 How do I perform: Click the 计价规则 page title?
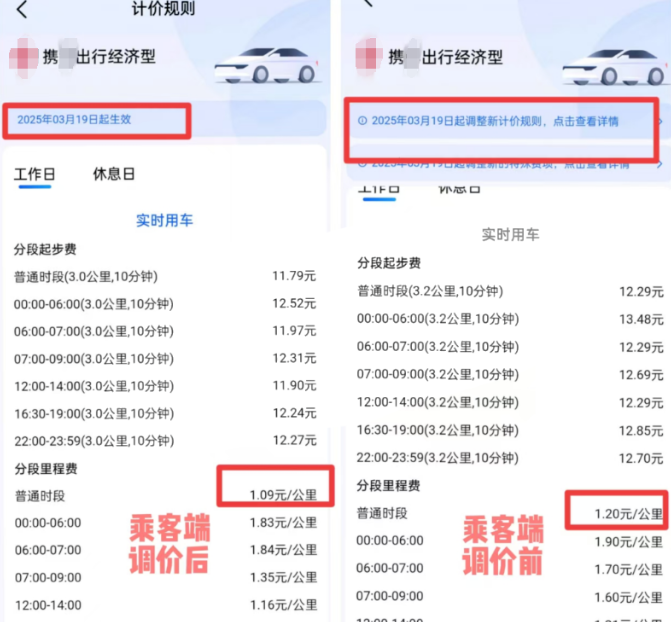164,10
